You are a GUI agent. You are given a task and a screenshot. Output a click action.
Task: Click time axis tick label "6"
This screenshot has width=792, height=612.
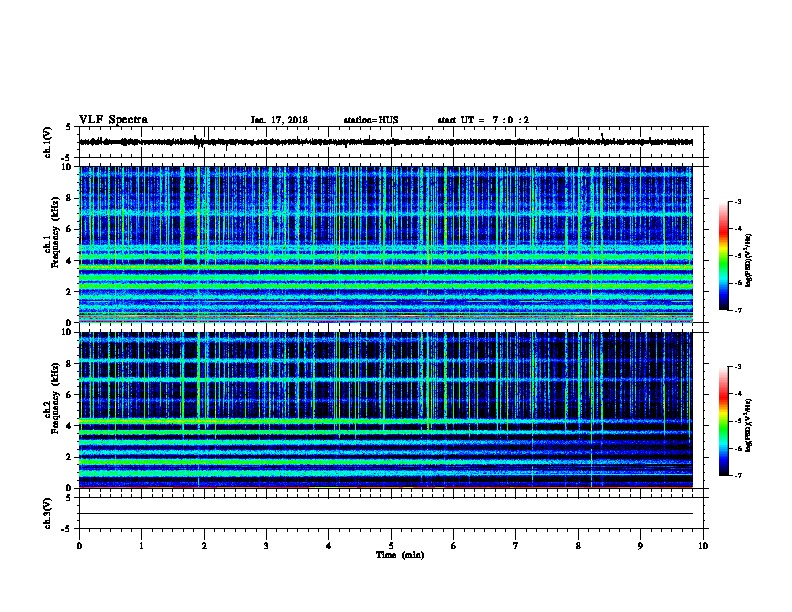[454, 546]
